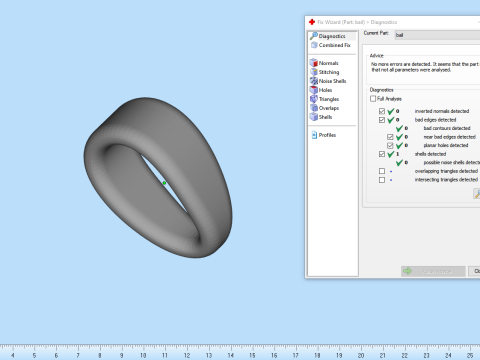Select the Noise Shells icon
This screenshot has width=480, height=360.
click(314, 81)
